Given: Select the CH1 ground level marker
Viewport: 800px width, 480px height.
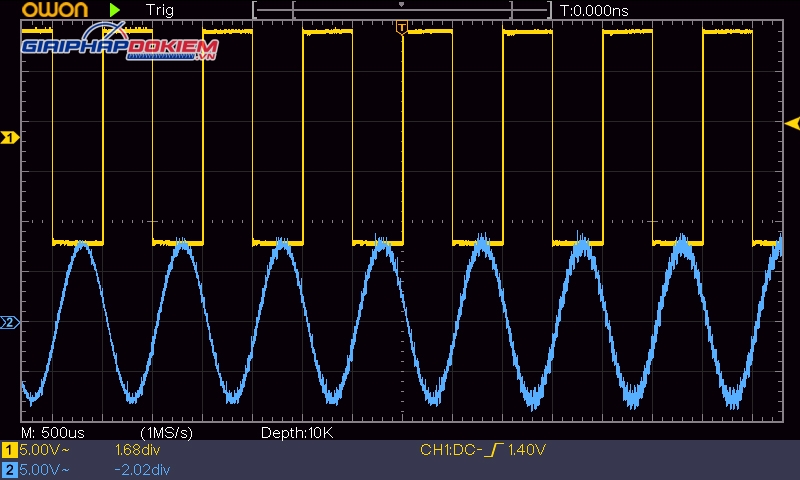Looking at the screenshot, I should pyautogui.click(x=10, y=138).
